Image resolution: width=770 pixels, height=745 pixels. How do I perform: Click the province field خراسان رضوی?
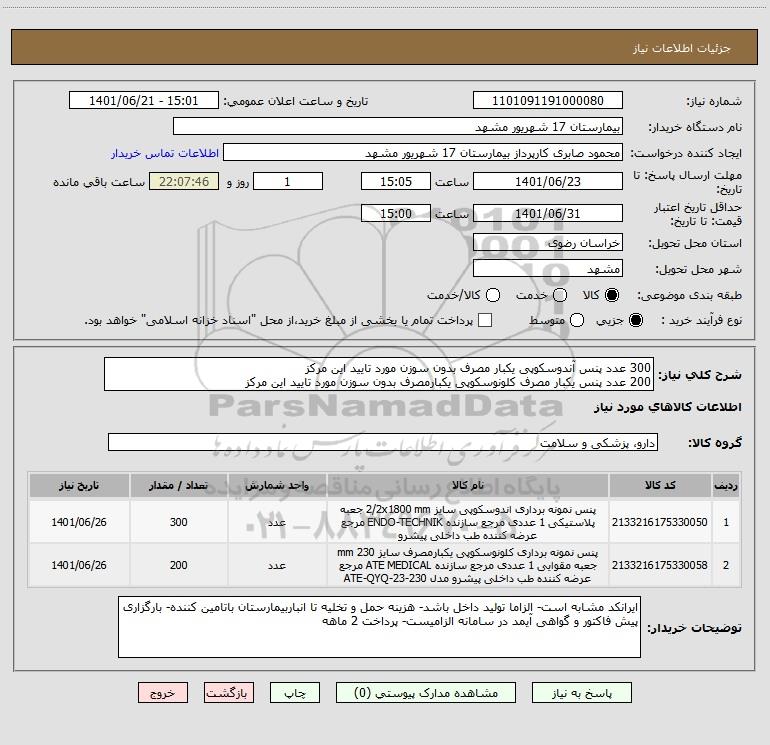coord(548,243)
